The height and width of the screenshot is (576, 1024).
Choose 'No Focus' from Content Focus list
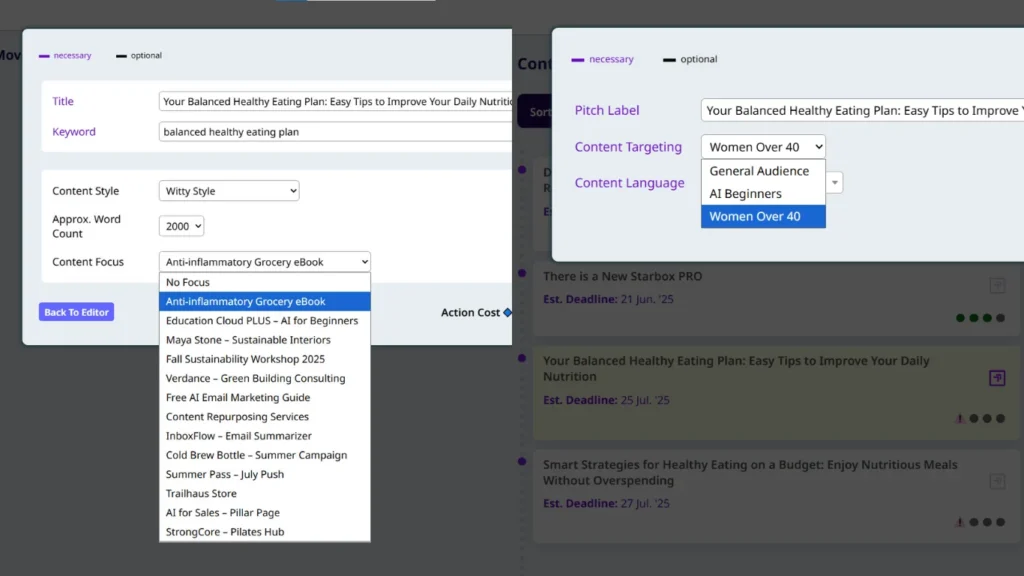coord(188,283)
